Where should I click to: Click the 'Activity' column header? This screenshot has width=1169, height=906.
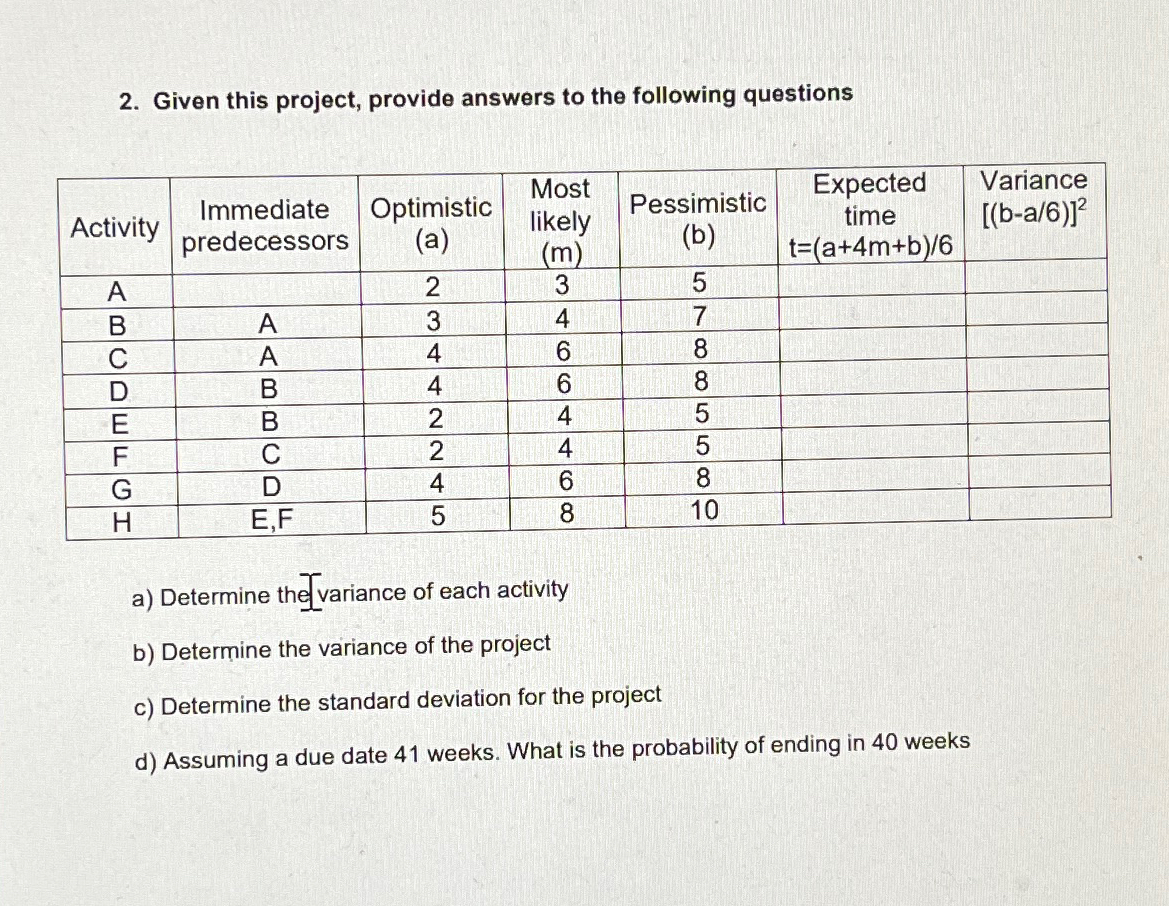click(x=115, y=228)
